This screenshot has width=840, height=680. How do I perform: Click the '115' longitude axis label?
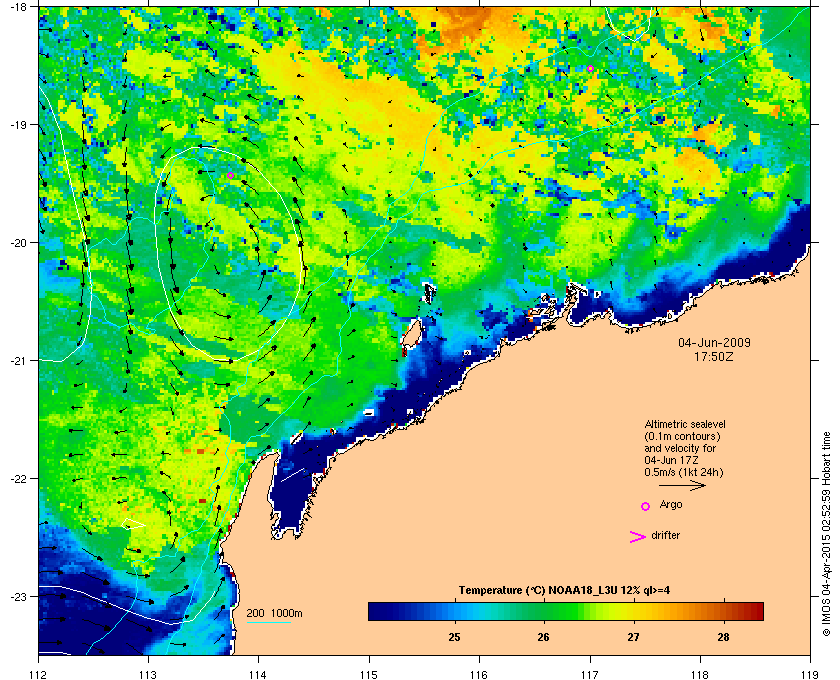click(x=369, y=675)
